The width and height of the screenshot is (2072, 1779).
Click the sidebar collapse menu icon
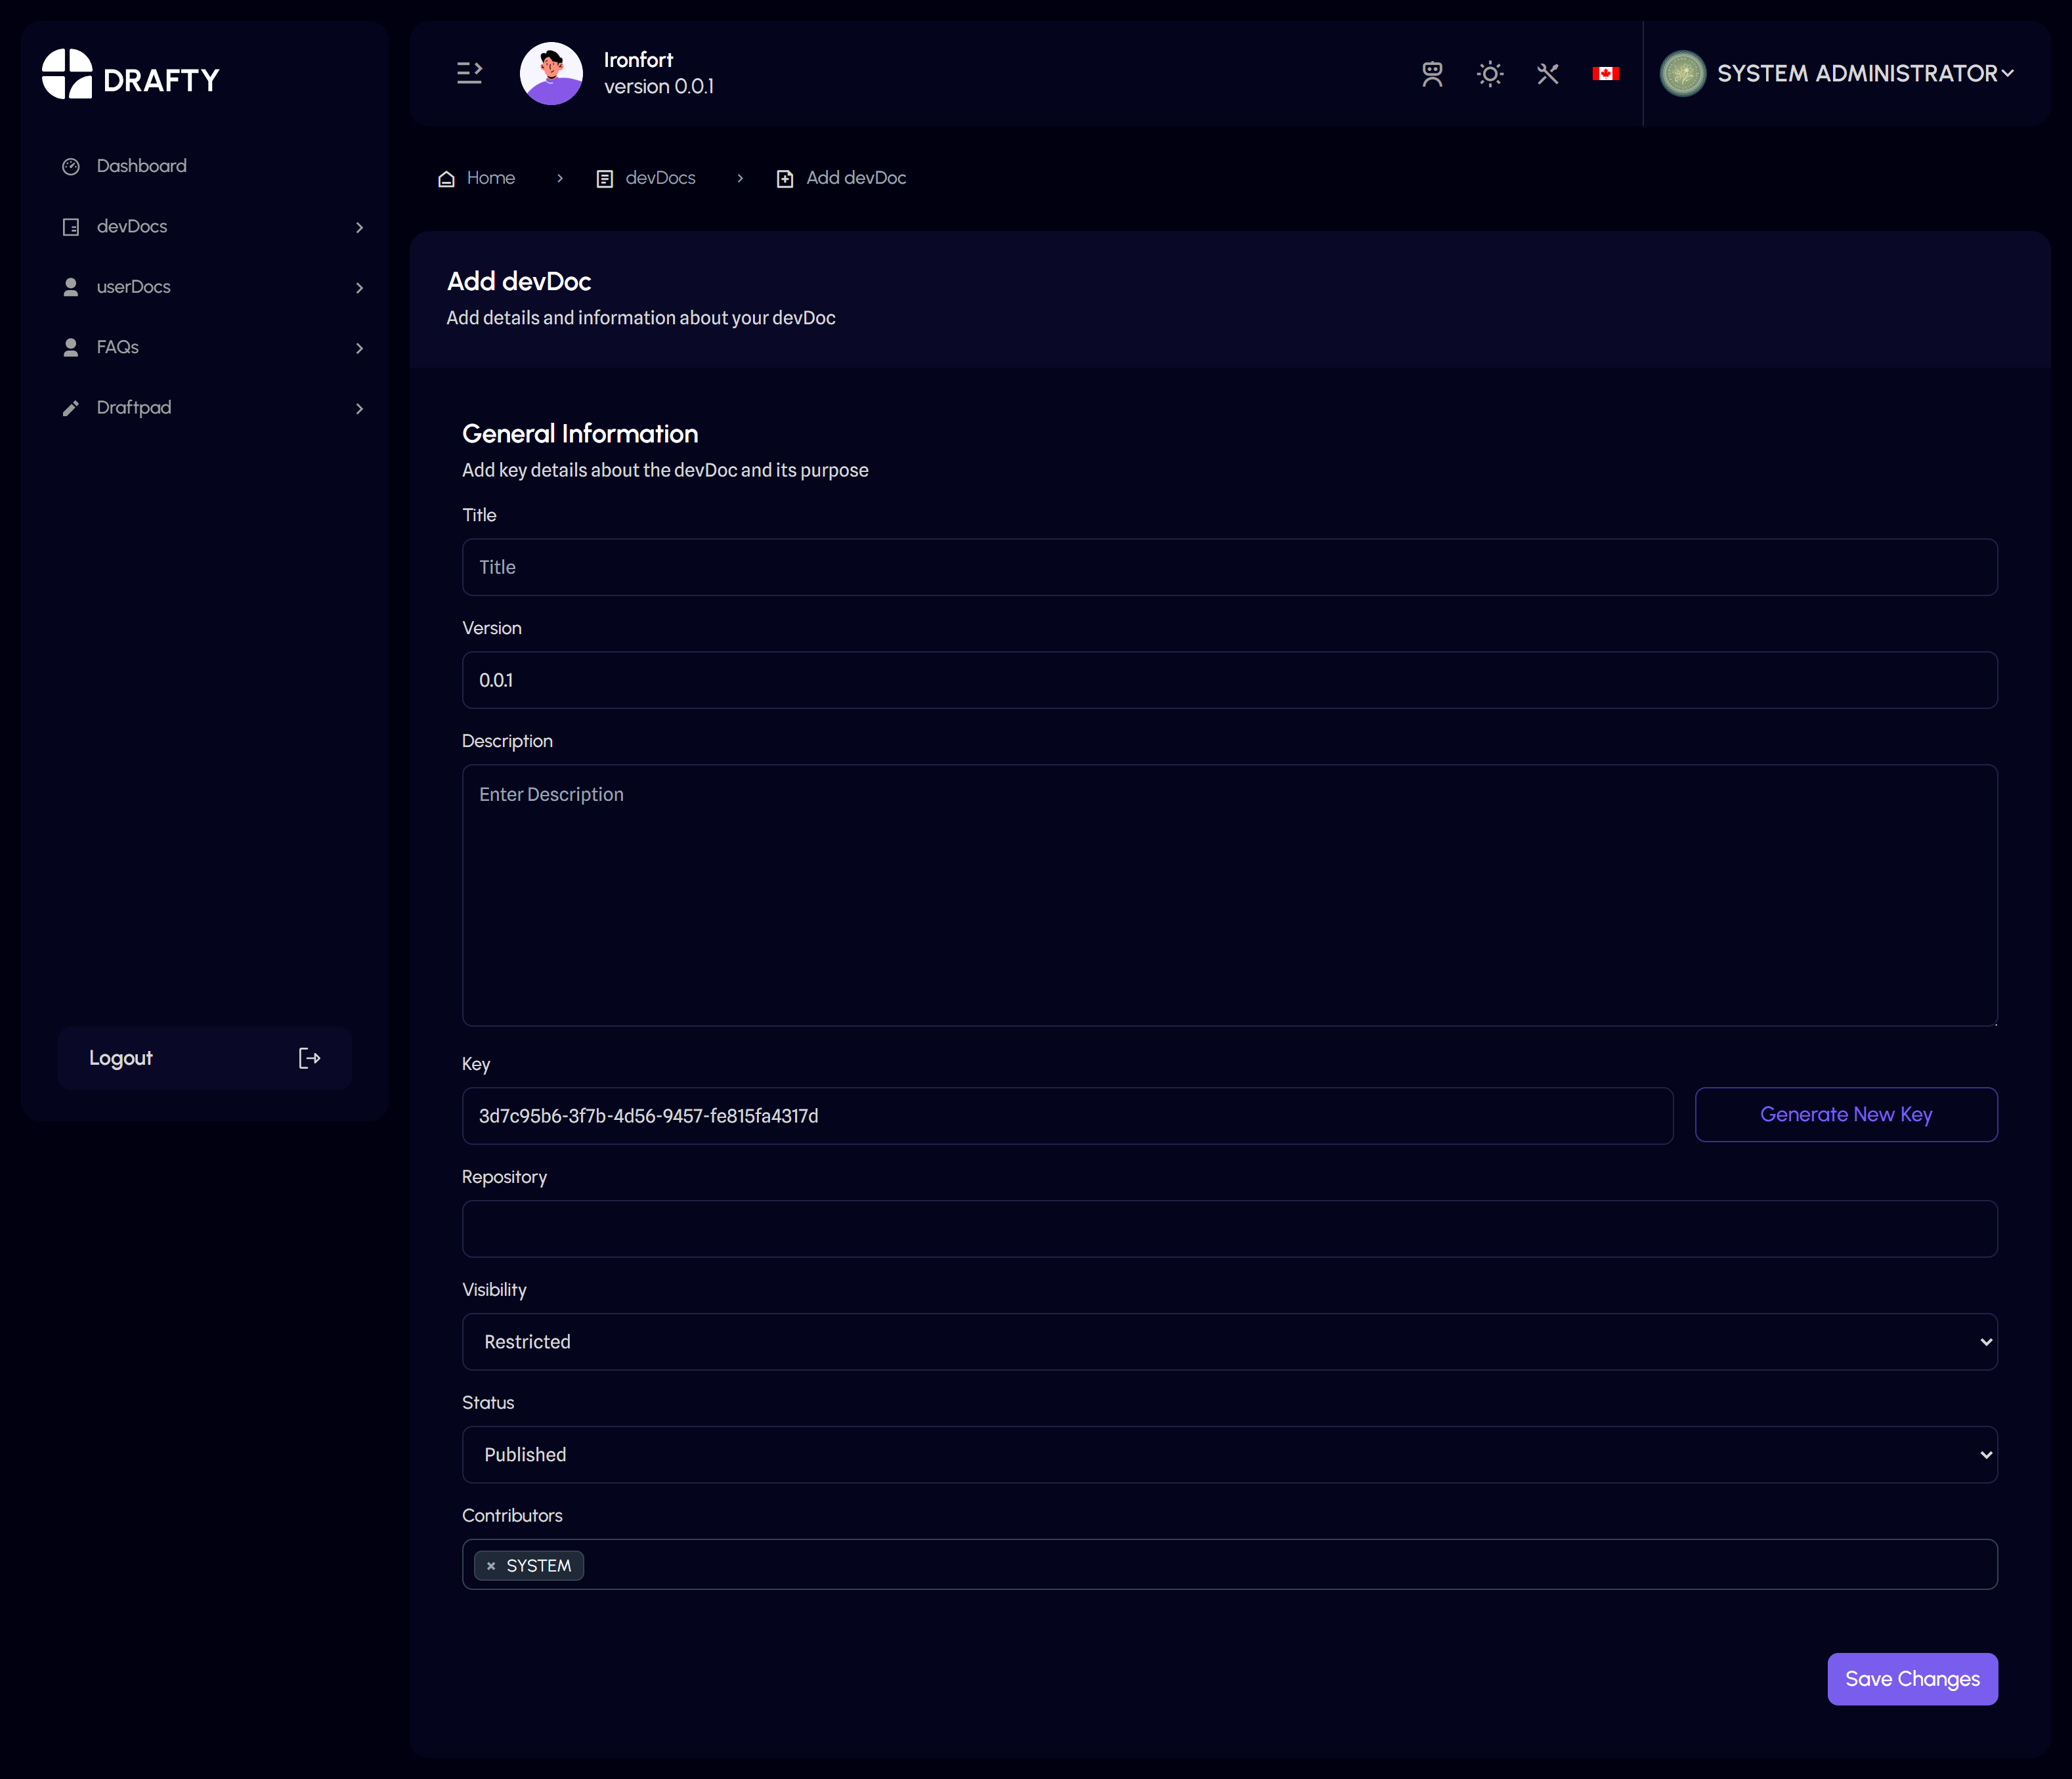[x=469, y=73]
